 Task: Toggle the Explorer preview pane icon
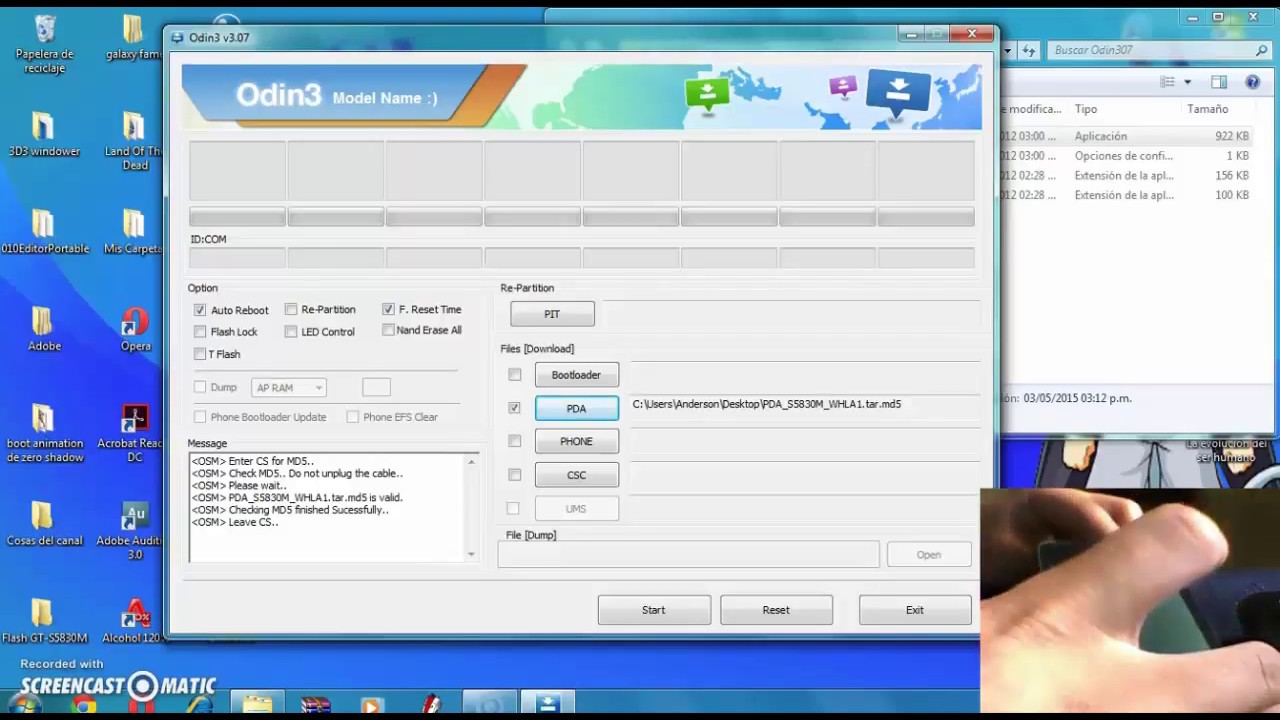pyautogui.click(x=1219, y=82)
